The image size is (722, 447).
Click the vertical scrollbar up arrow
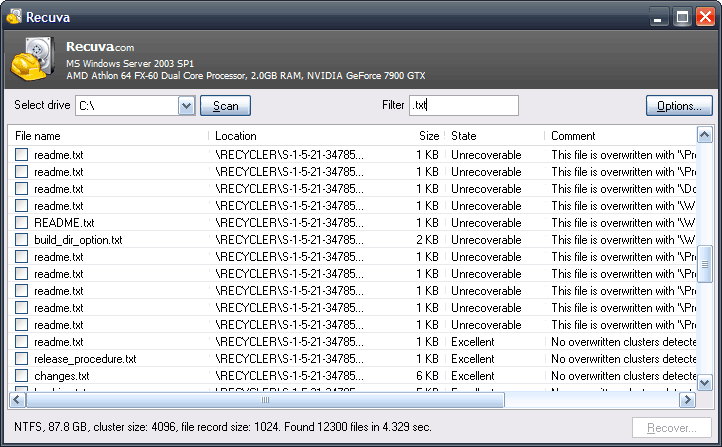704,136
